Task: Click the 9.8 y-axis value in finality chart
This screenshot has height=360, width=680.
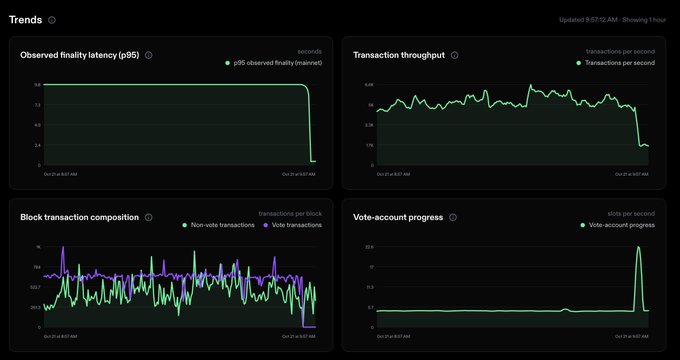Action: pyautogui.click(x=37, y=85)
